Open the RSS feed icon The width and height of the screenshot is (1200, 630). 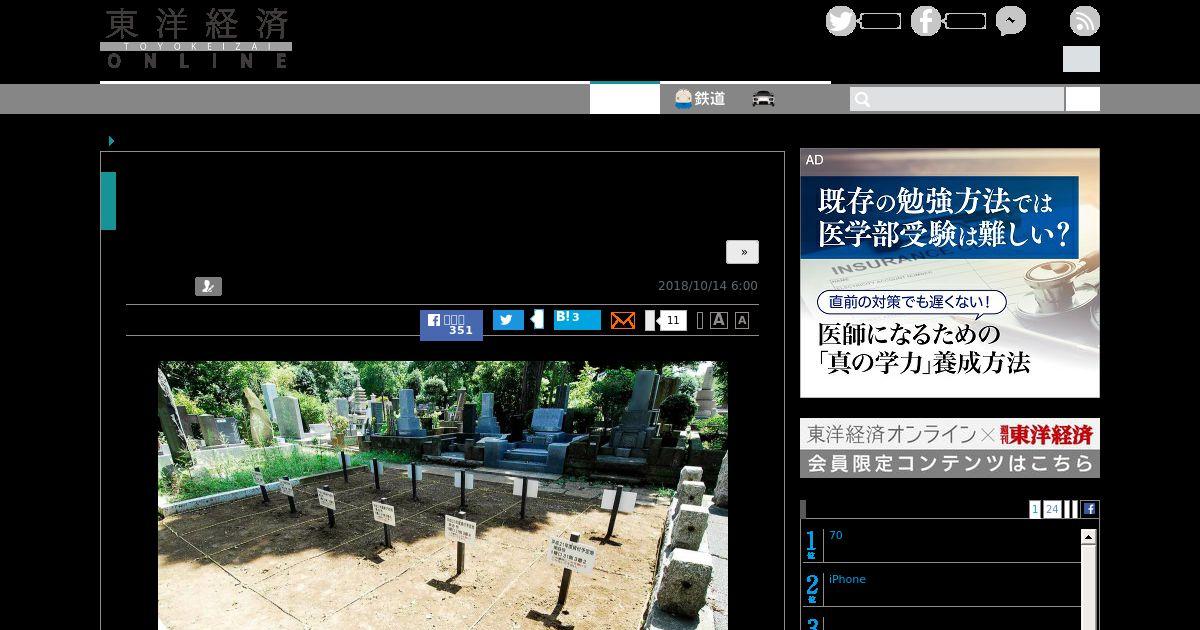(x=1085, y=21)
